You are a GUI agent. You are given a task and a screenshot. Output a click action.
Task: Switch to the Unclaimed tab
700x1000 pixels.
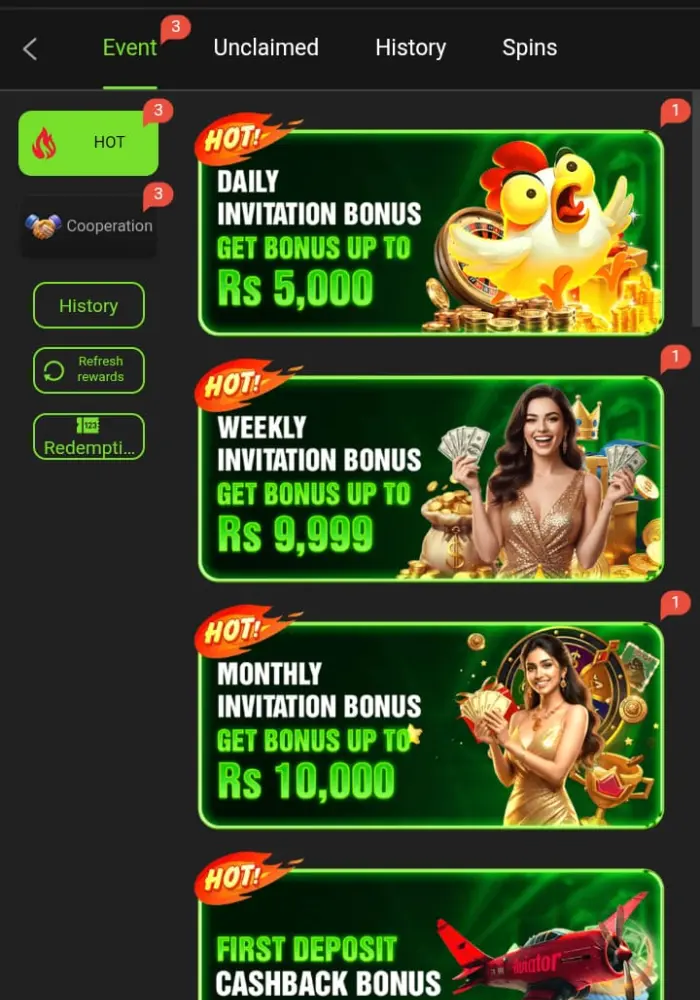coord(266,48)
